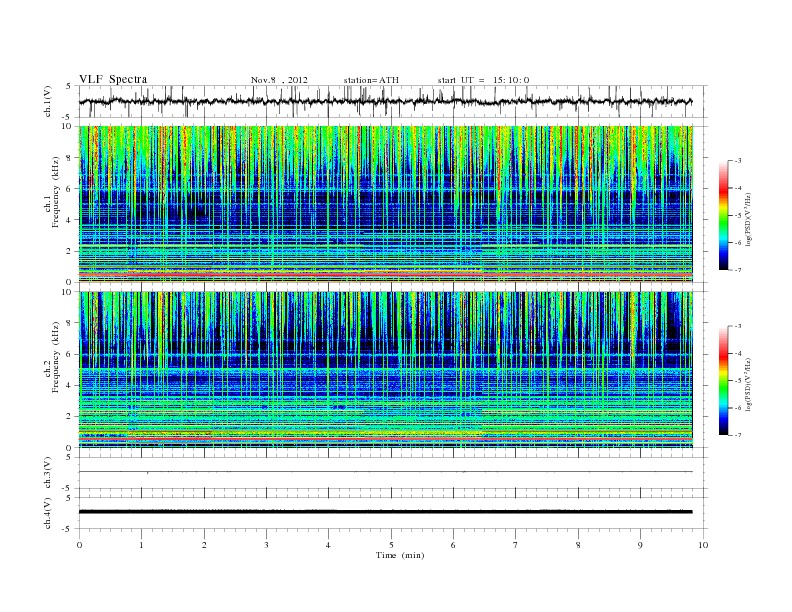Click the "VLF Spectra" plot title
This screenshot has width=792, height=612.
113,79
